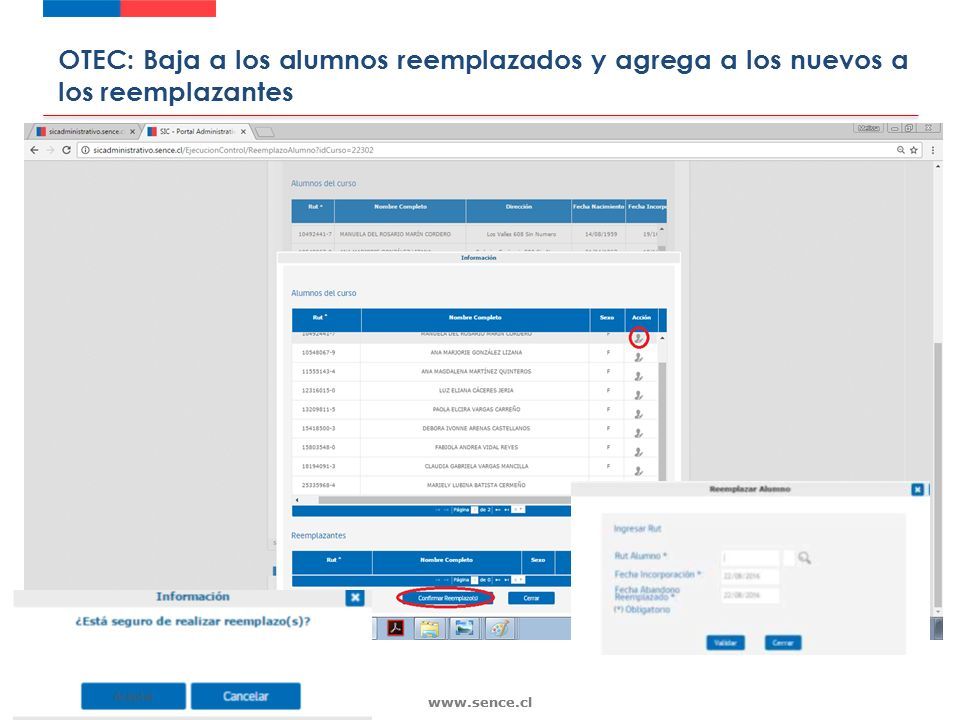Click the replace-student icon for Fabiola Andrea Vidal Reyes
The width and height of the screenshot is (960, 720).
[x=639, y=452]
